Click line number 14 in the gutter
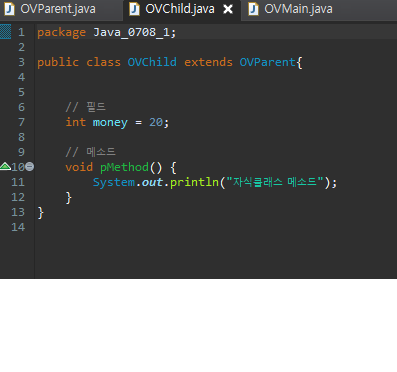This screenshot has height=372, width=397. coord(18,227)
